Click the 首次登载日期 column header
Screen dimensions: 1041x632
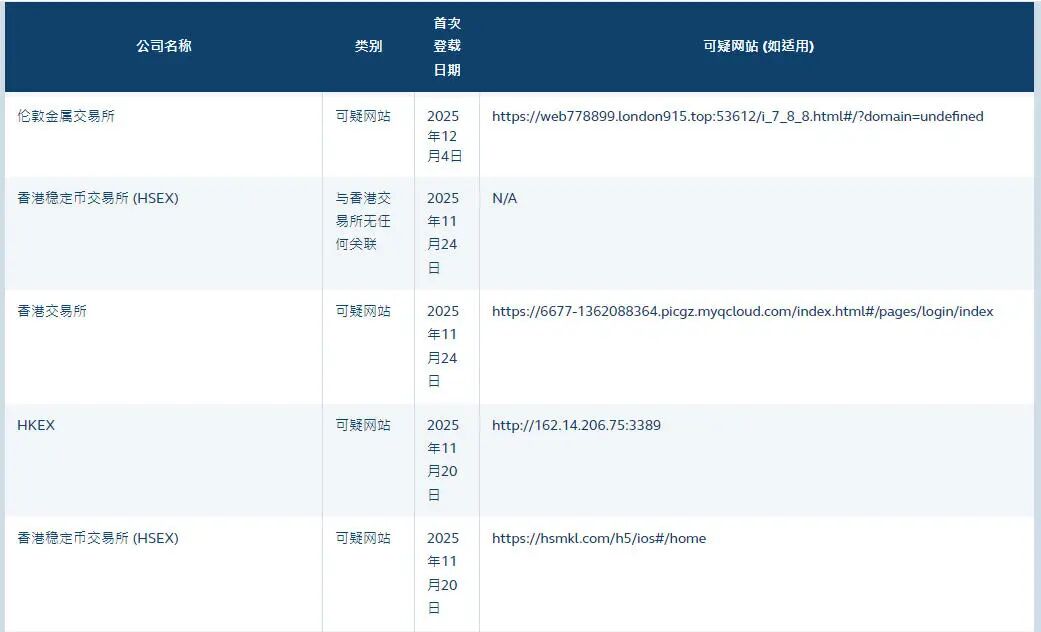coord(447,46)
